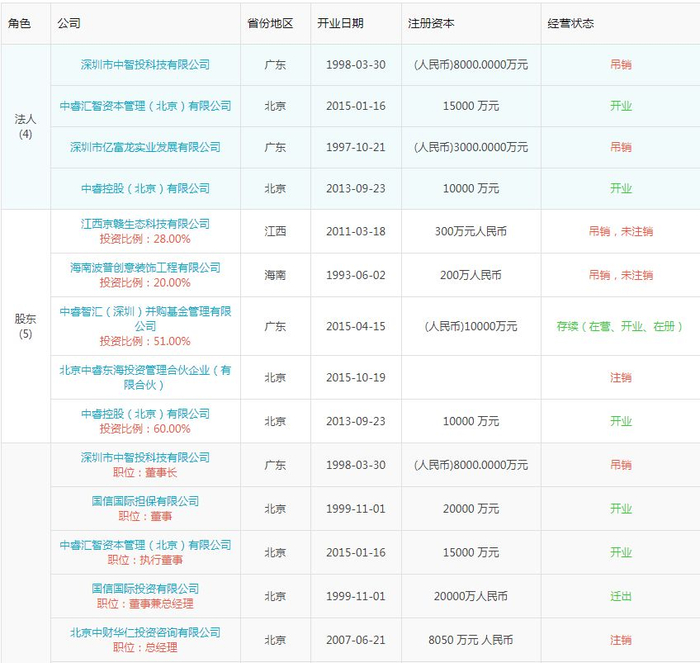Click 吊销 status in 深圳市亿富龙 row
Image resolution: width=700 pixels, height=663 pixels.
coord(621,147)
